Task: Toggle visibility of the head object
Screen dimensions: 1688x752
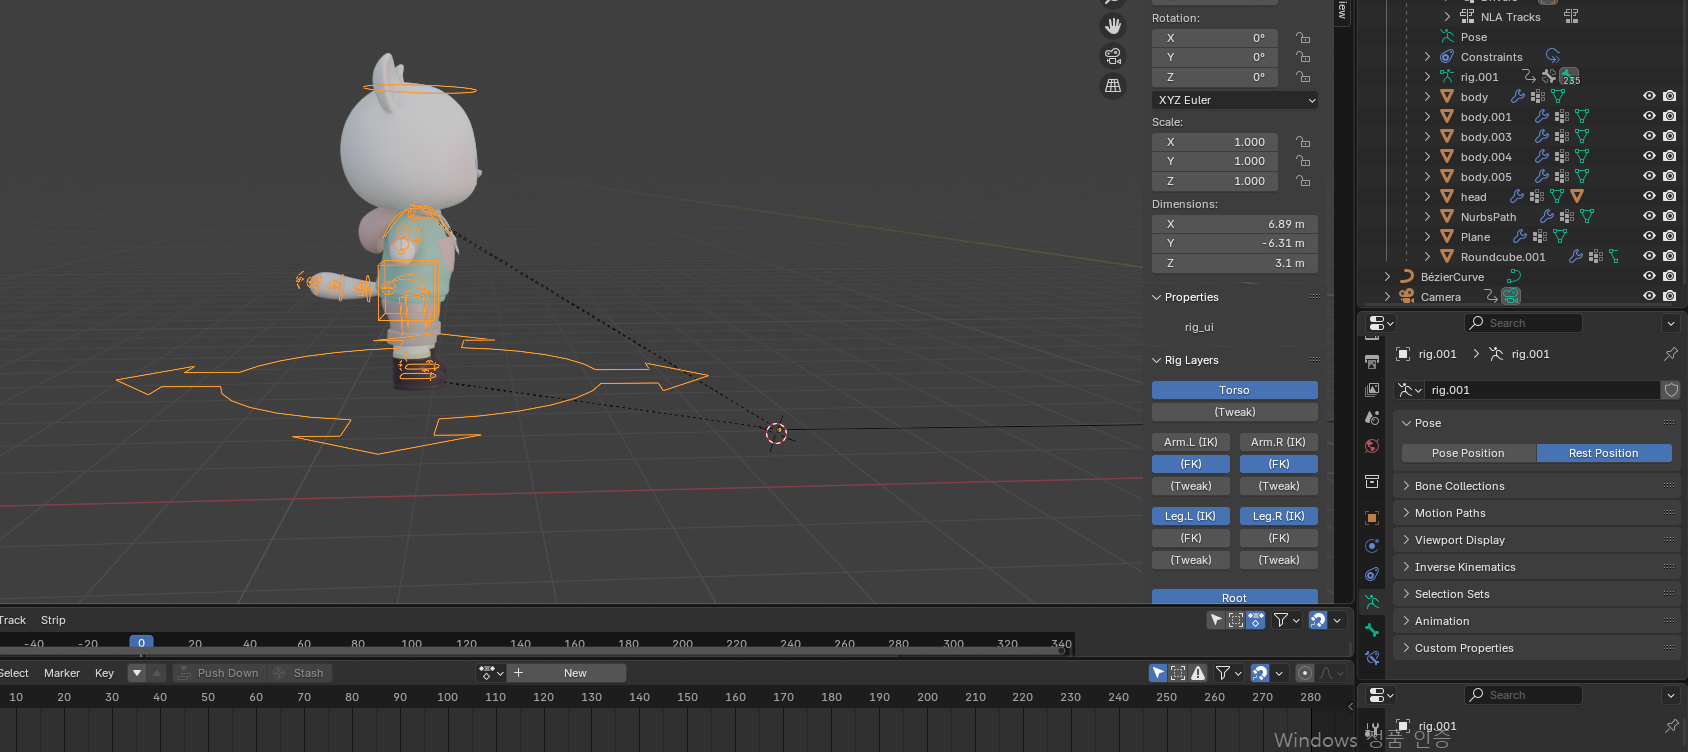Action: [x=1649, y=196]
